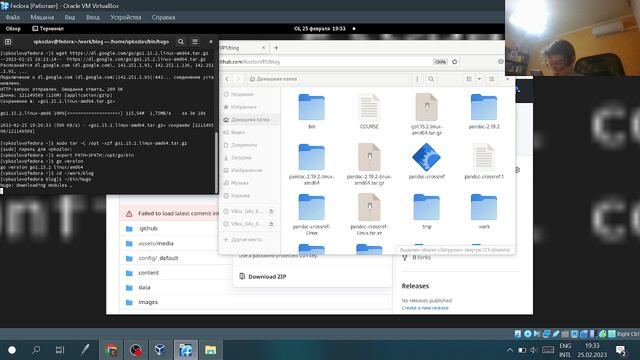Open GNOME Activities overview (Обзор)
Image resolution: width=640 pixels, height=360 pixels.
(x=13, y=29)
